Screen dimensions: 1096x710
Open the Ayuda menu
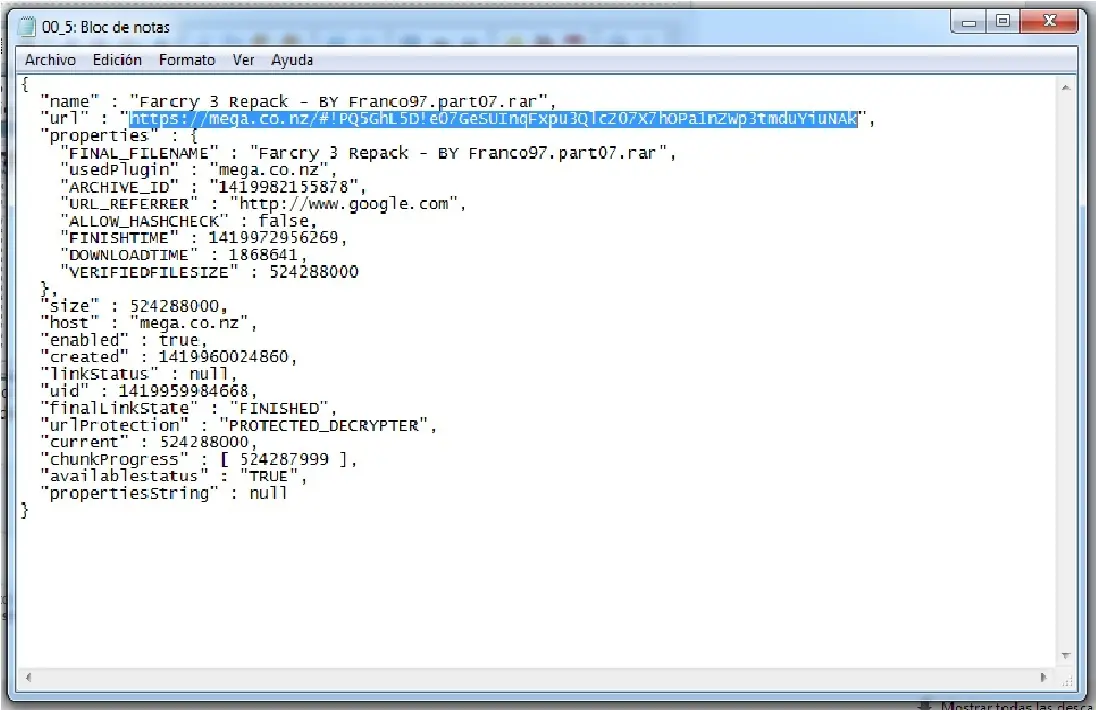point(292,60)
